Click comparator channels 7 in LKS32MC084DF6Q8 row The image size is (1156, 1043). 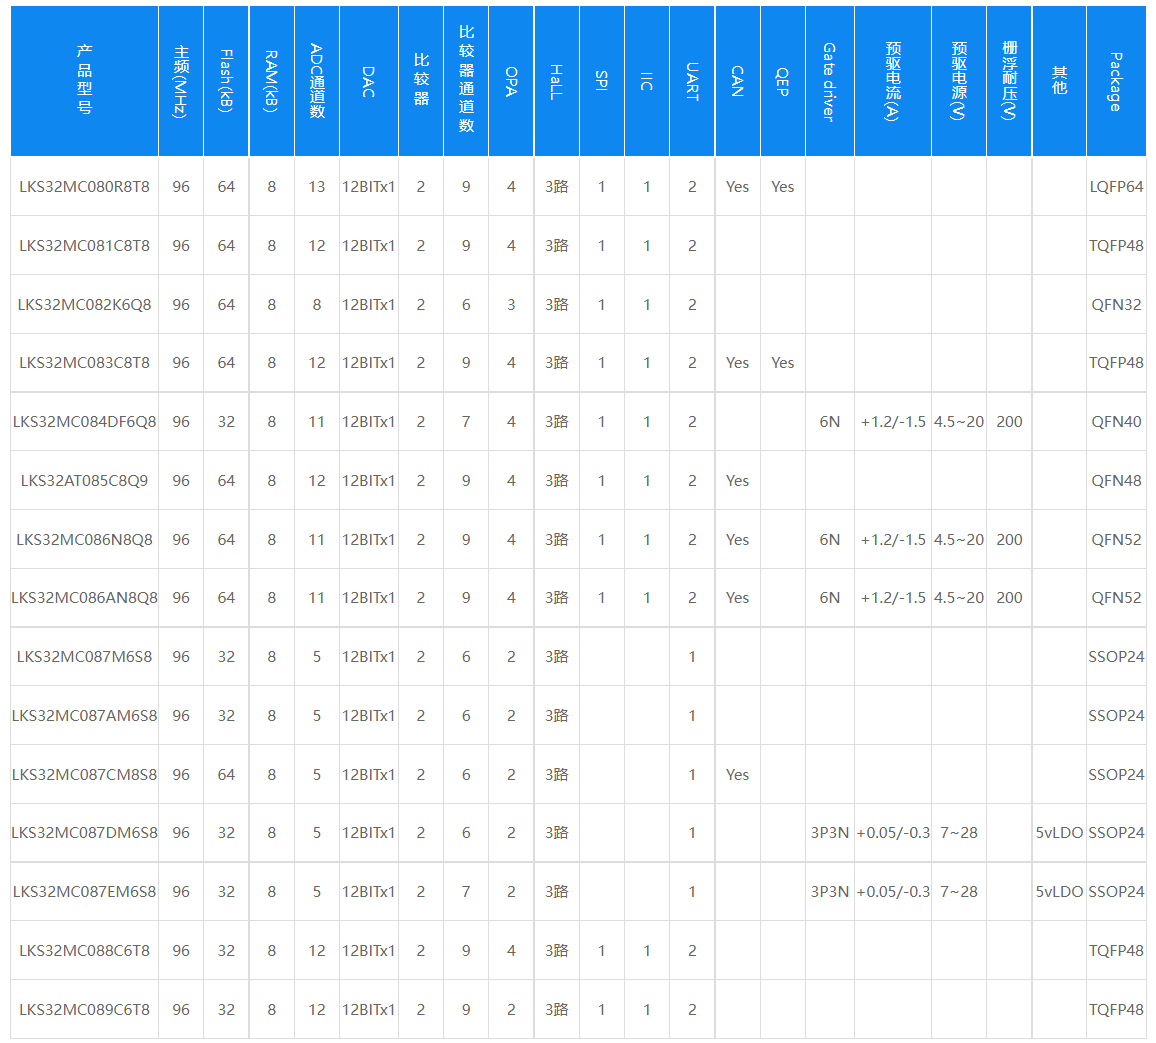pyautogui.click(x=466, y=422)
